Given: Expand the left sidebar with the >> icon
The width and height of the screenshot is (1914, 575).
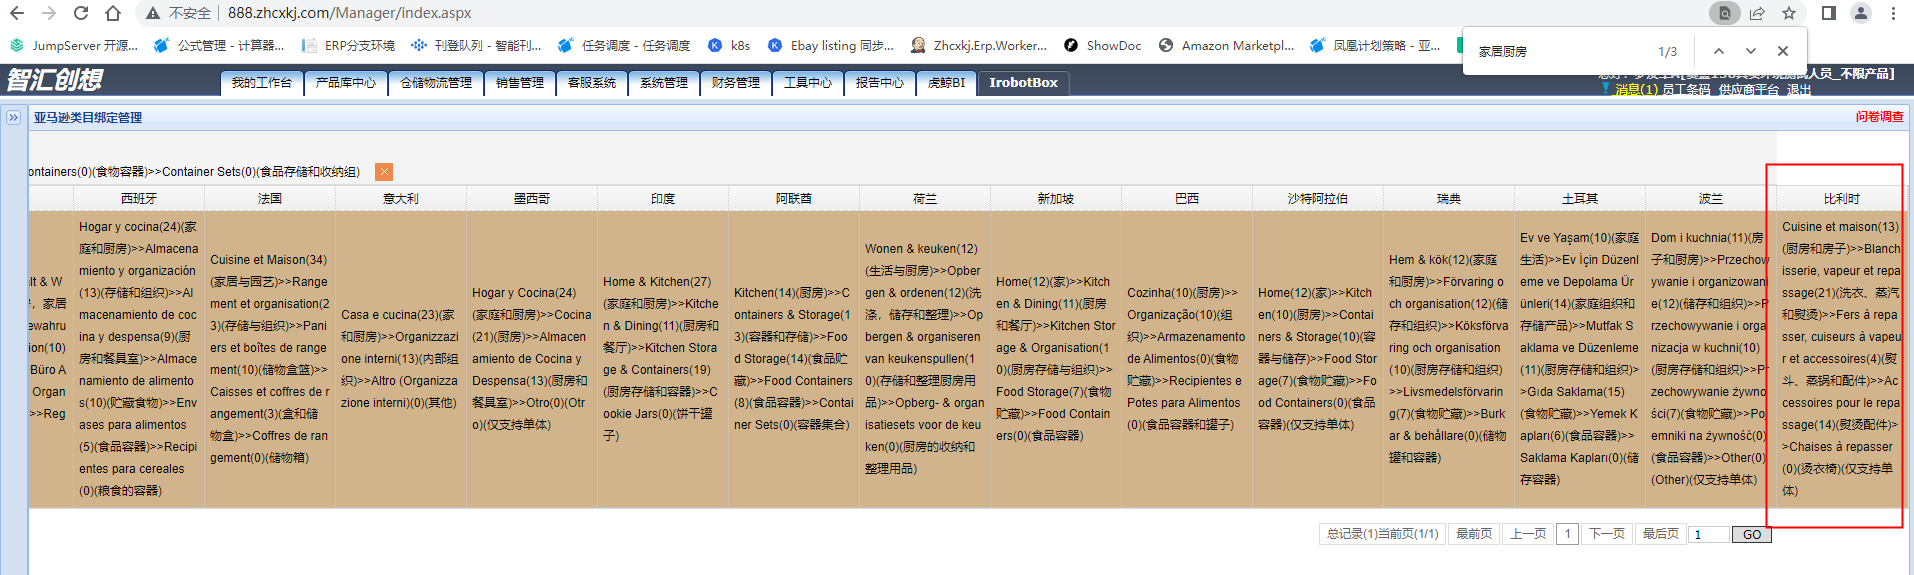Looking at the screenshot, I should click(x=13, y=117).
